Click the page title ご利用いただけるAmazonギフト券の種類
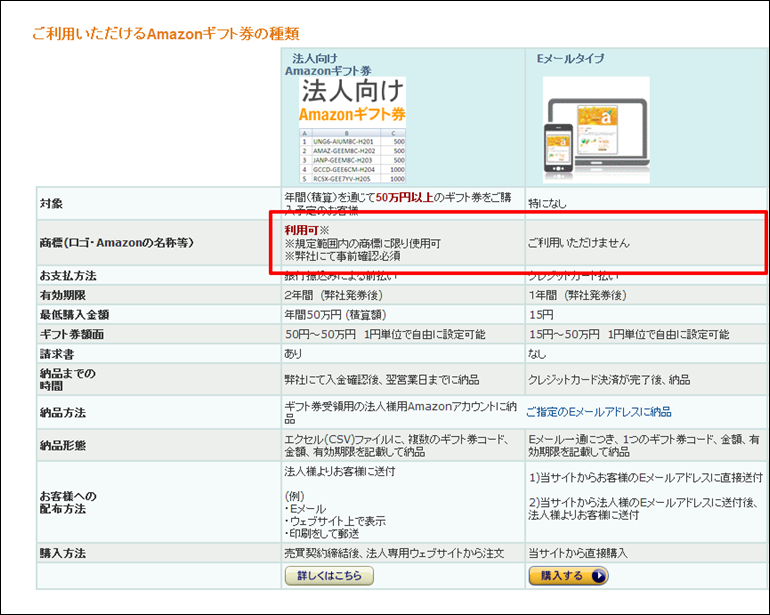This screenshot has height=615, width=770. click(x=165, y=33)
